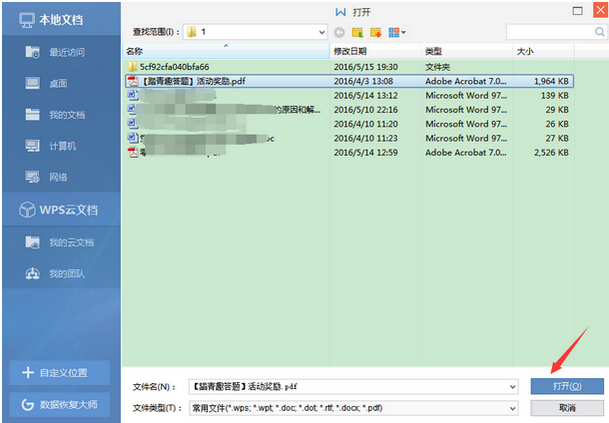Click the search magnifier icon
Viewport: 609px width, 423px height.
(x=600, y=32)
